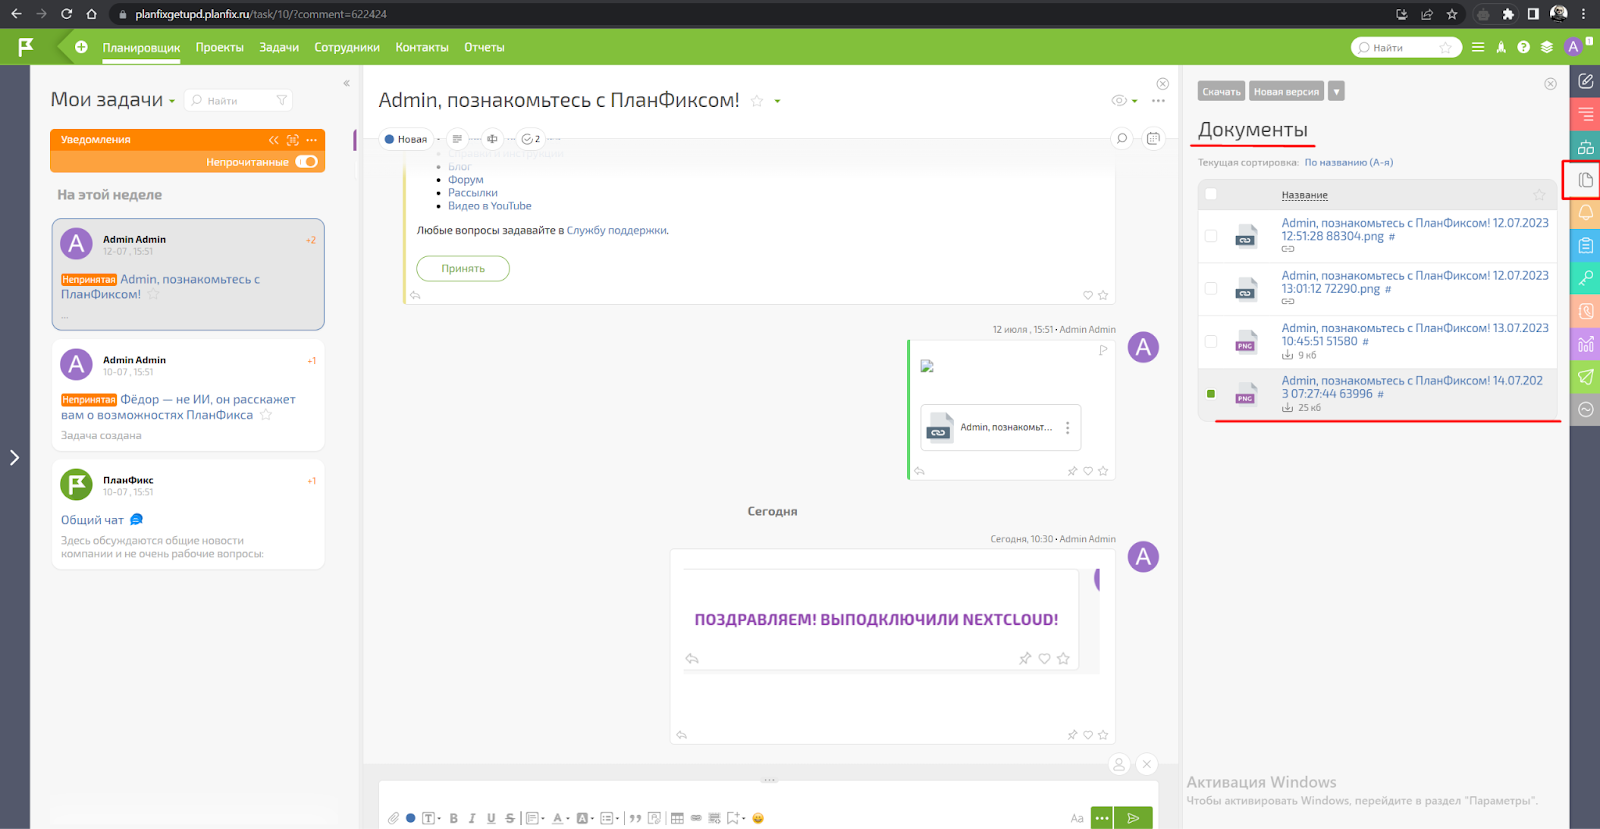The image size is (1600, 829).
Task: Open the red list panel in right sidebar
Action: [1585, 114]
